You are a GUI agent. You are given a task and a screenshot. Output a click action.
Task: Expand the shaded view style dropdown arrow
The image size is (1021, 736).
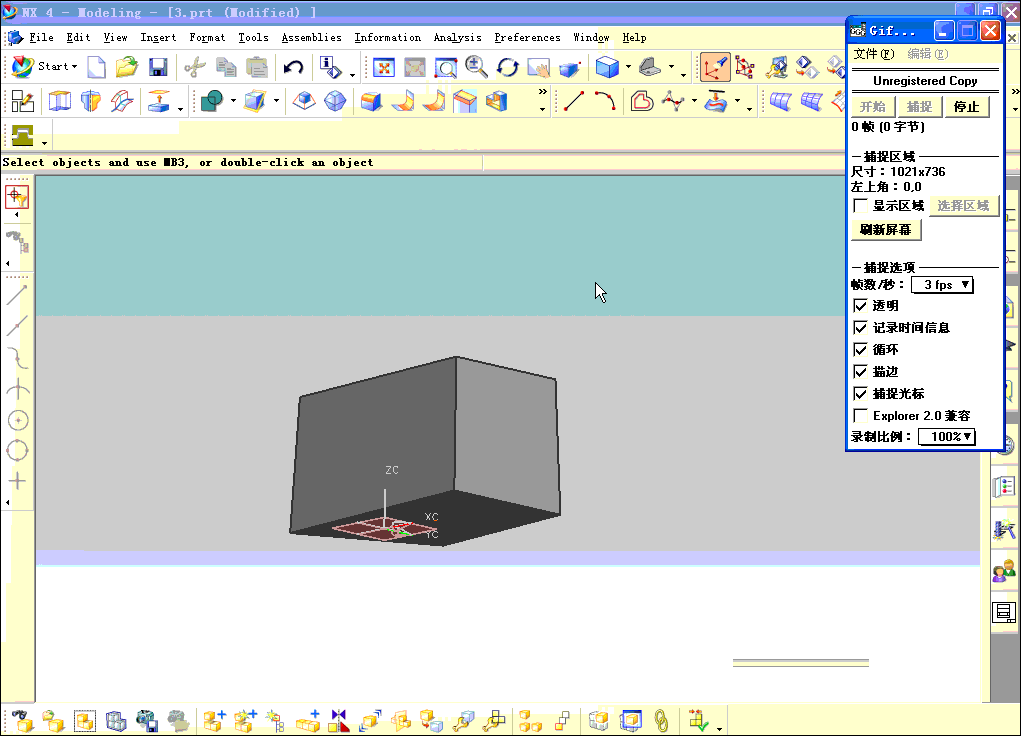tap(628, 66)
